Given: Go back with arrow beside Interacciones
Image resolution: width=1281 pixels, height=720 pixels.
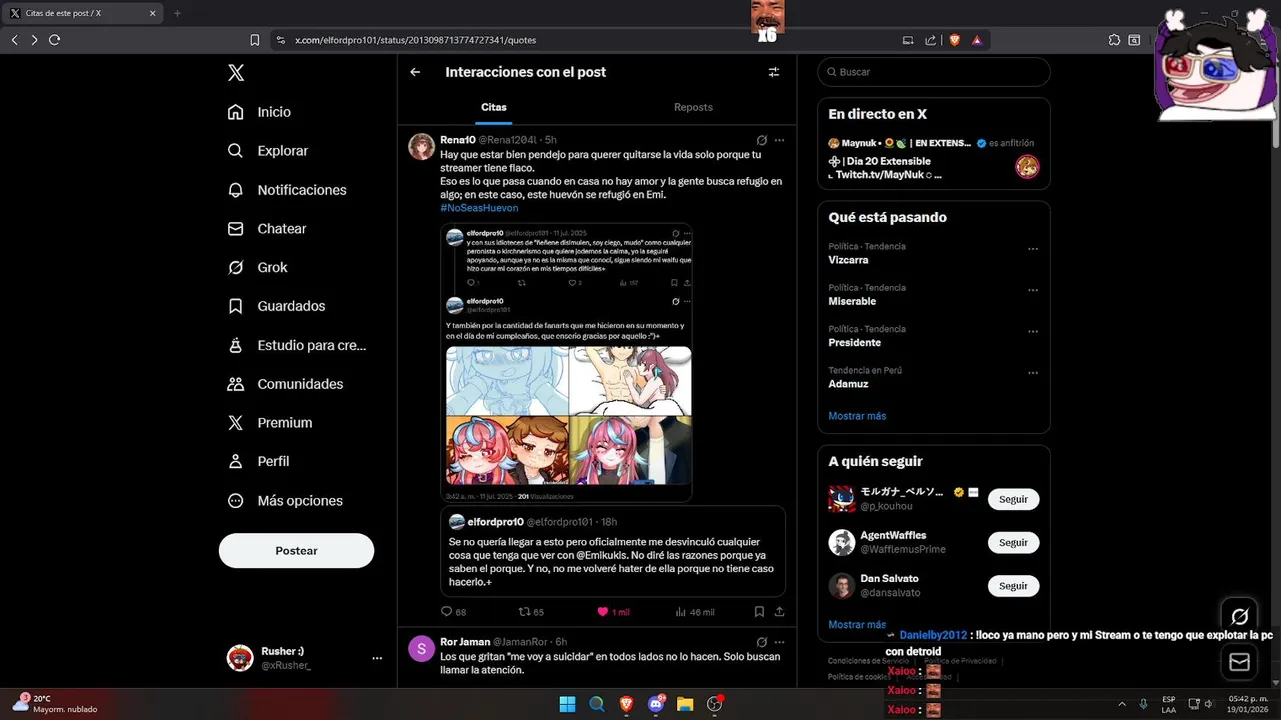Looking at the screenshot, I should [x=415, y=72].
